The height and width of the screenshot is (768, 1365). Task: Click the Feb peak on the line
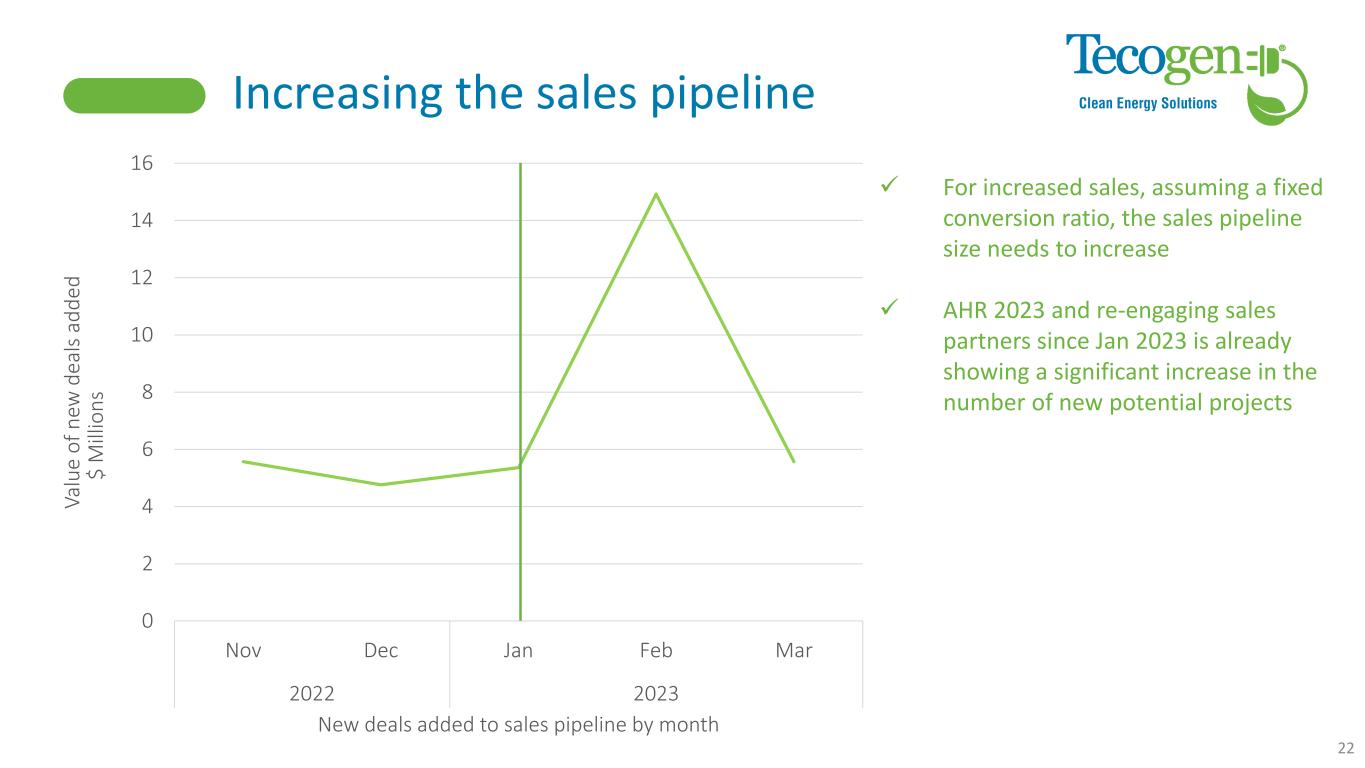(x=656, y=194)
